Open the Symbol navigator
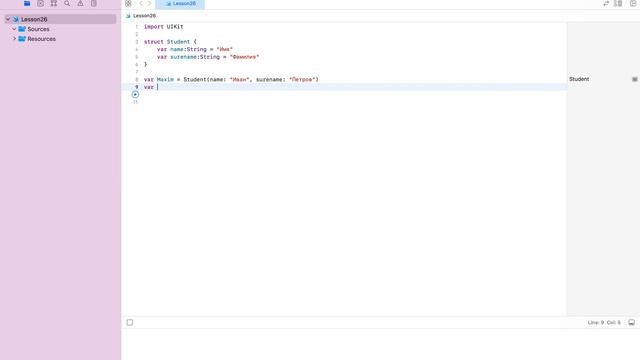 54,3
